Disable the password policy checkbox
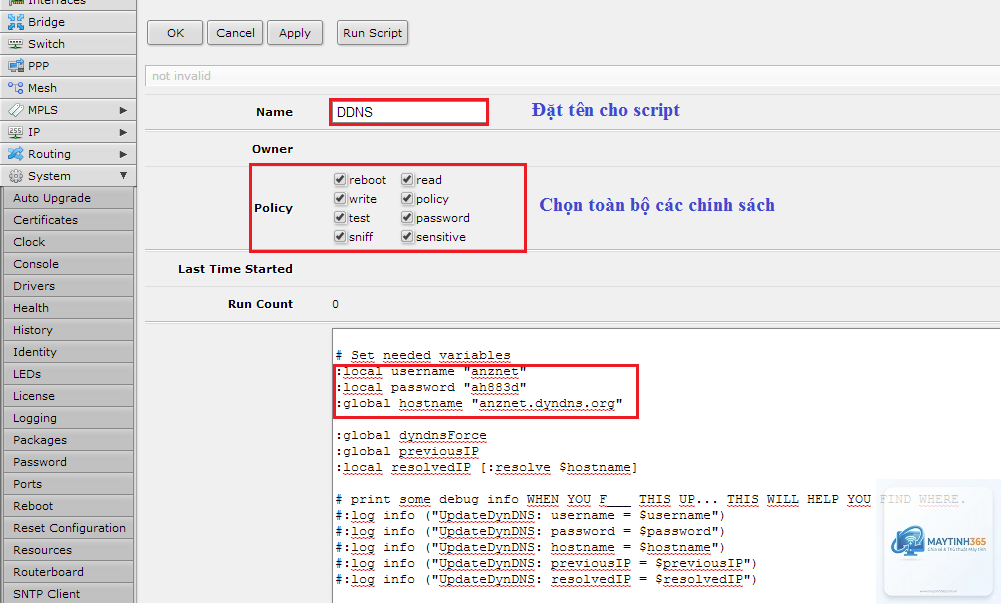 coord(407,218)
